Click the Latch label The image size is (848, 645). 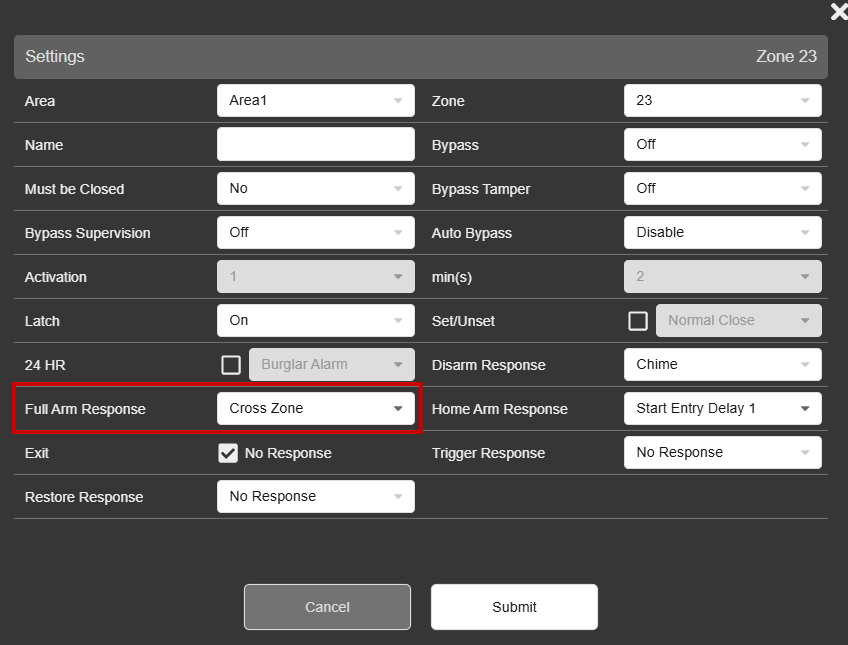tap(42, 321)
